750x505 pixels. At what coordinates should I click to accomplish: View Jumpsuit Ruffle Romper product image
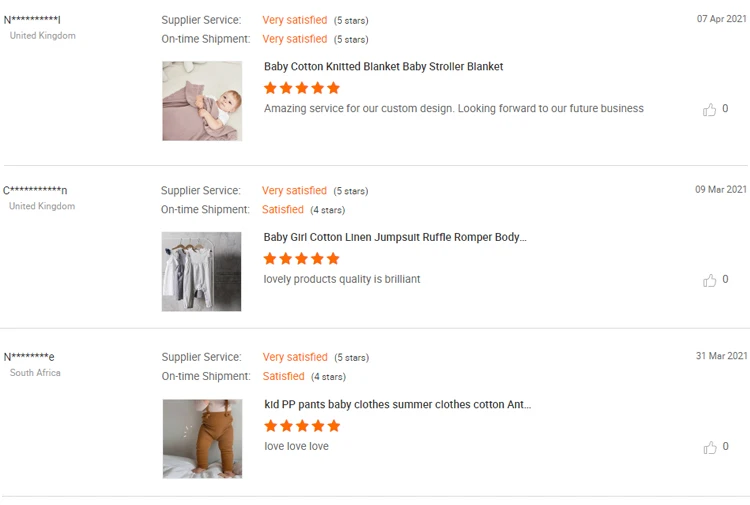[202, 272]
